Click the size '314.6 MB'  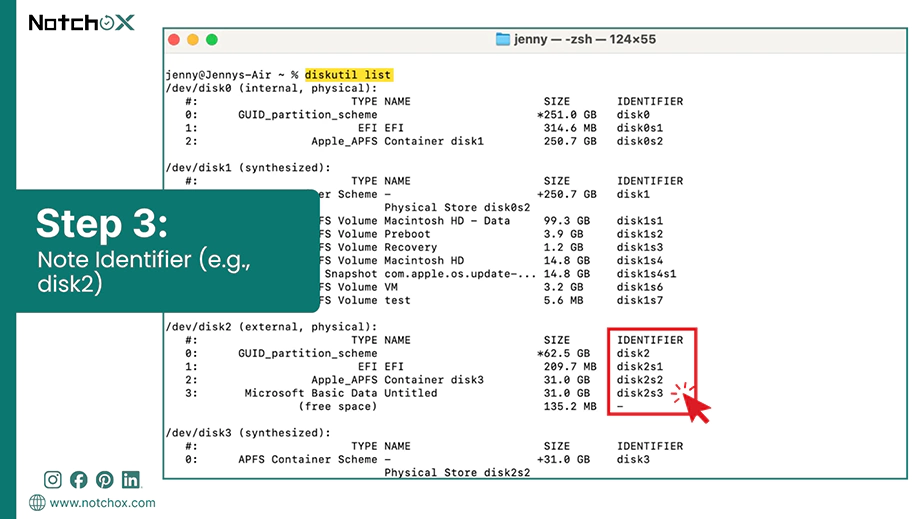click(x=570, y=128)
